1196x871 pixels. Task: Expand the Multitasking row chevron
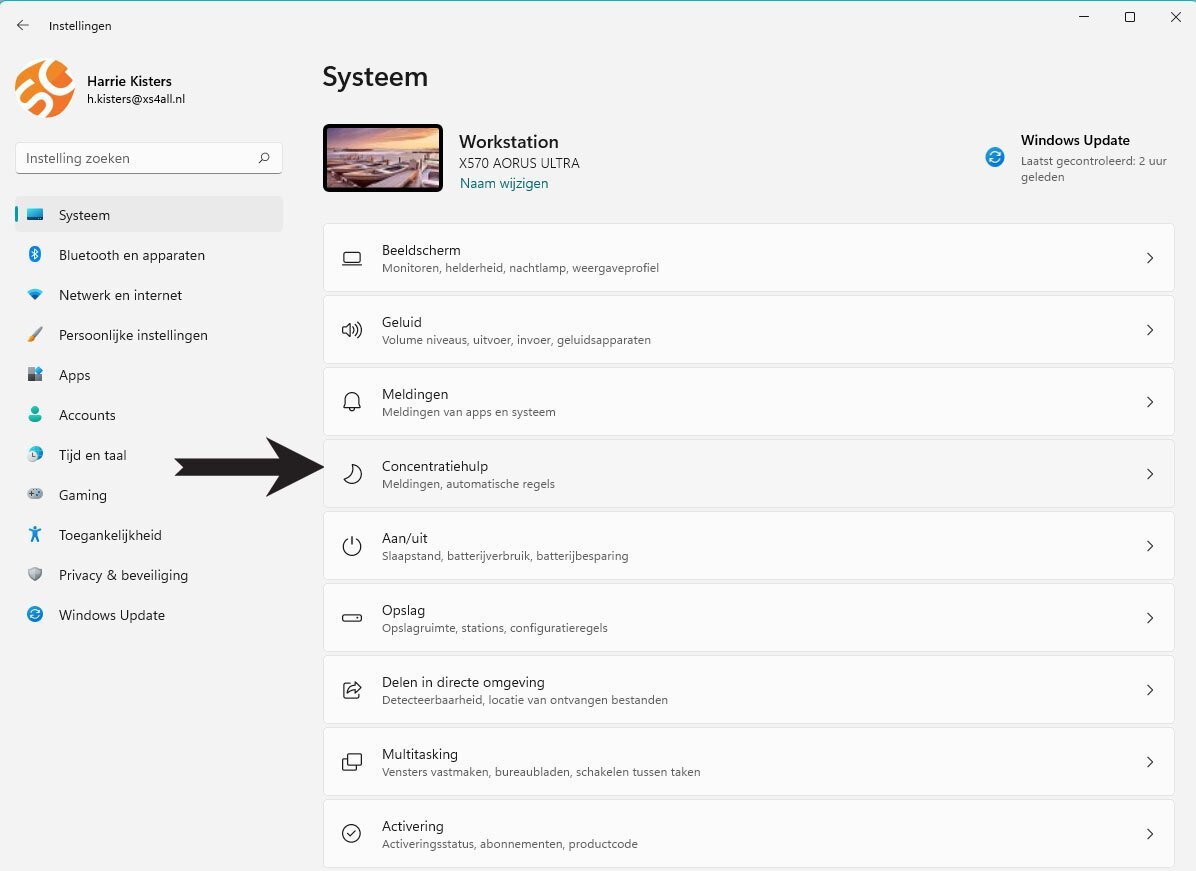(x=1149, y=762)
